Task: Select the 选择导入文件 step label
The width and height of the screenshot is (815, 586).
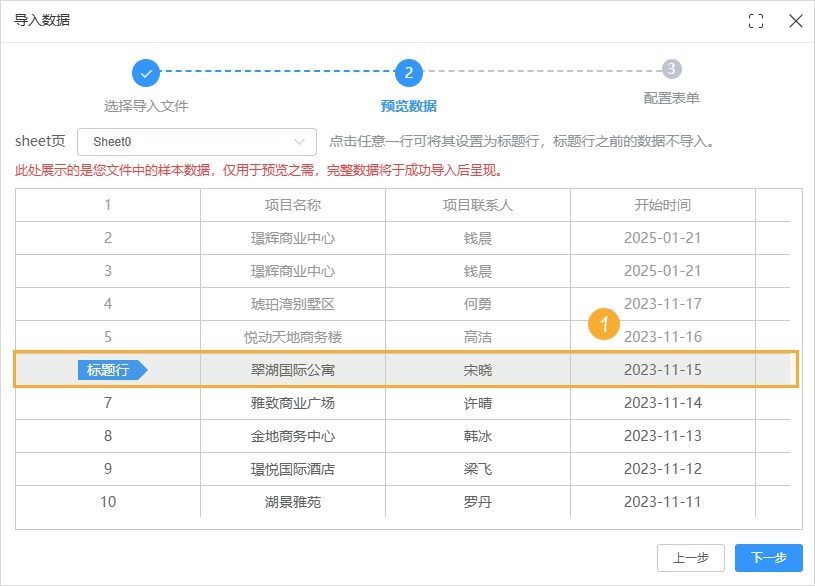Action: (x=148, y=104)
